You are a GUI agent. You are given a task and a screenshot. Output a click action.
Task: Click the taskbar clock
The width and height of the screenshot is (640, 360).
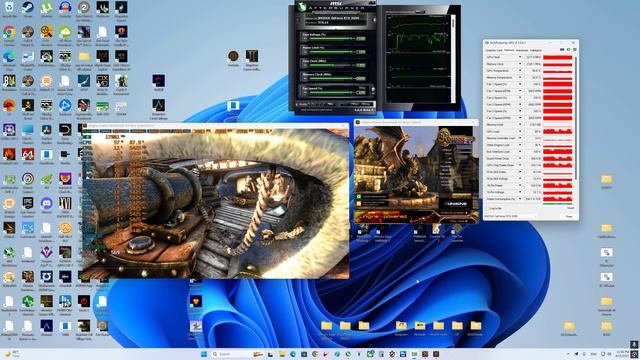pos(622,353)
